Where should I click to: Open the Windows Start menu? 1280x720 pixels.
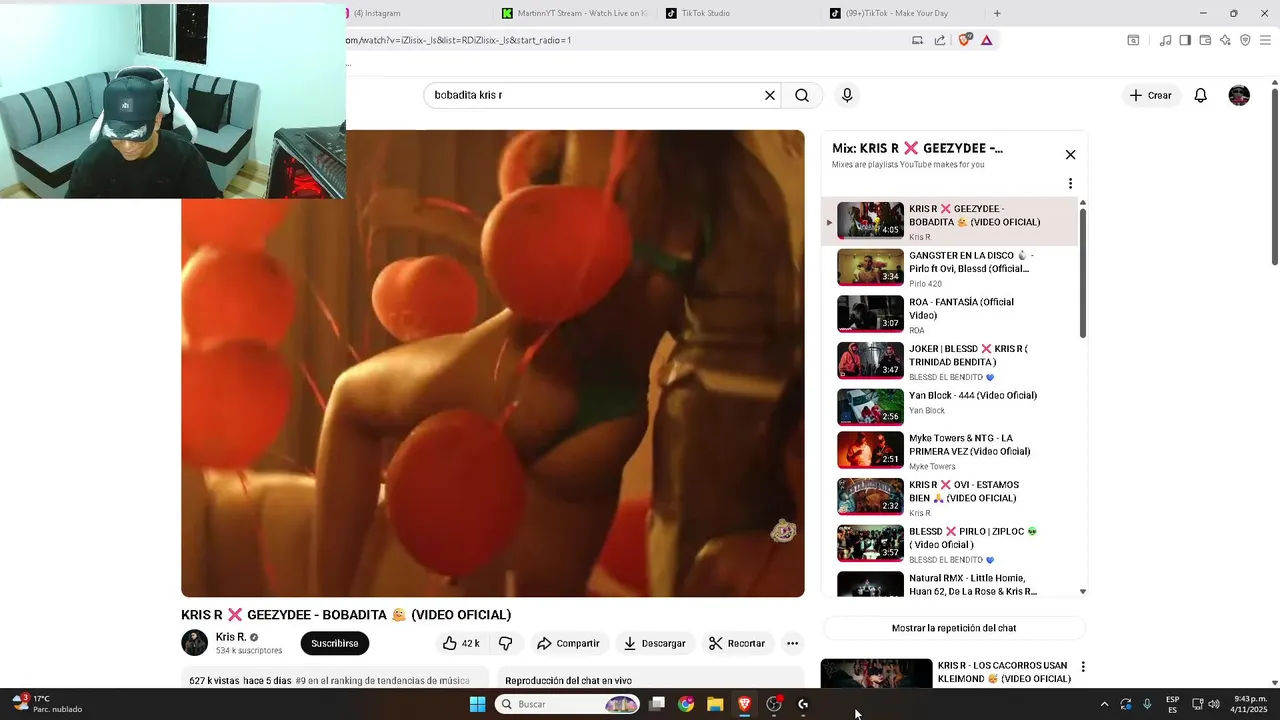coord(477,704)
